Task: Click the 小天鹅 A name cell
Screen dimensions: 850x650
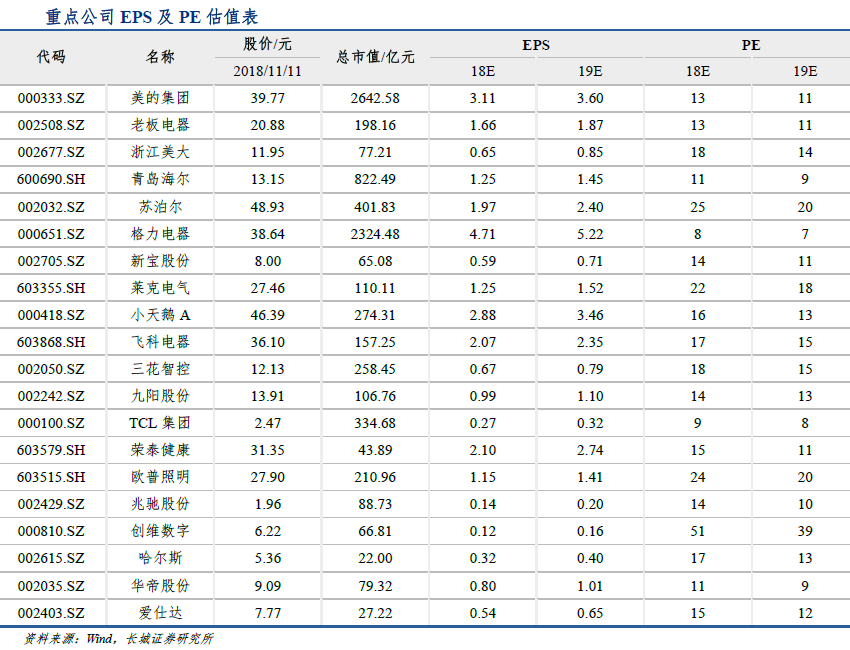Action: (x=160, y=315)
